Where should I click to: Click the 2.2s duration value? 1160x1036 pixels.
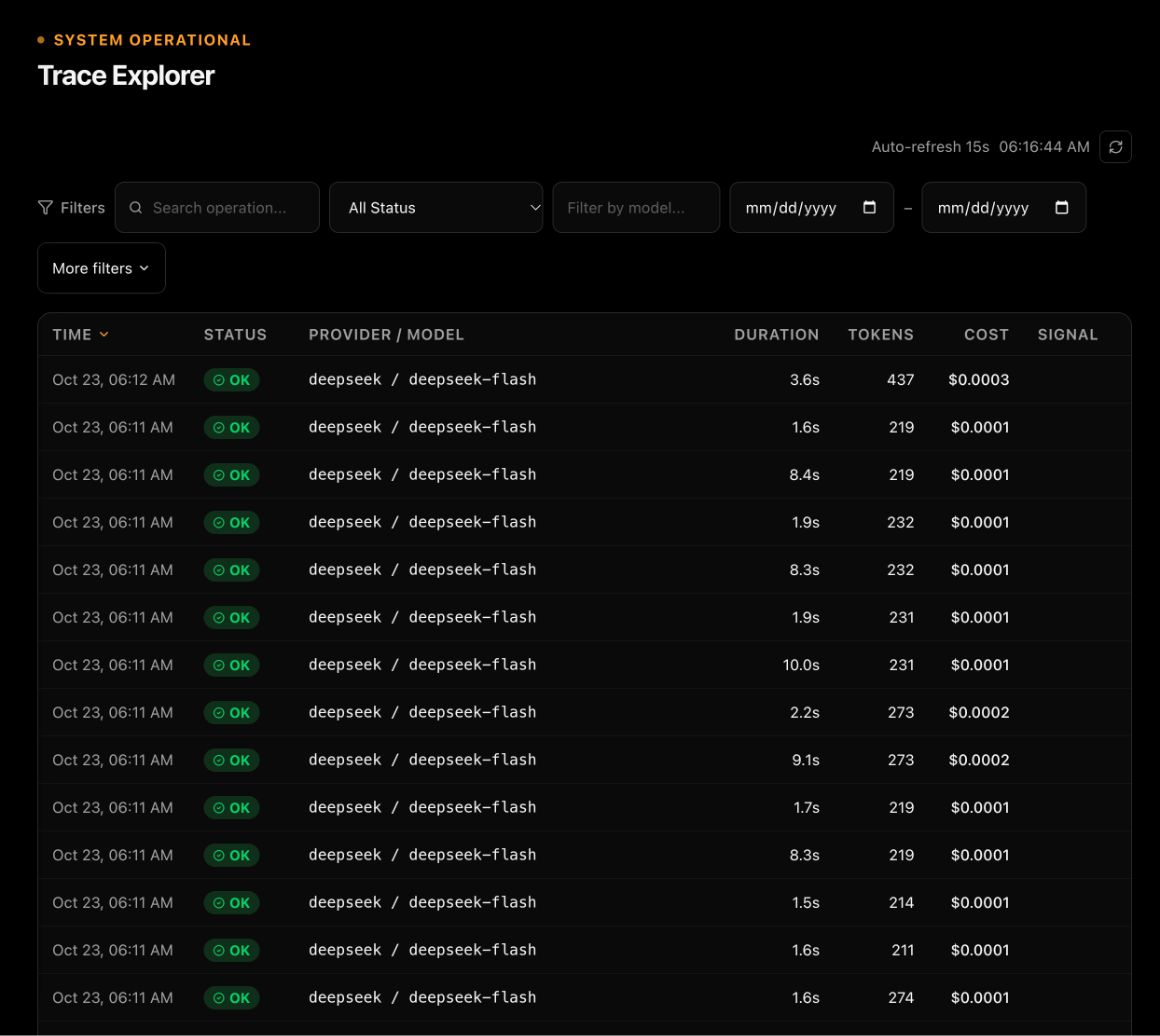pos(805,713)
